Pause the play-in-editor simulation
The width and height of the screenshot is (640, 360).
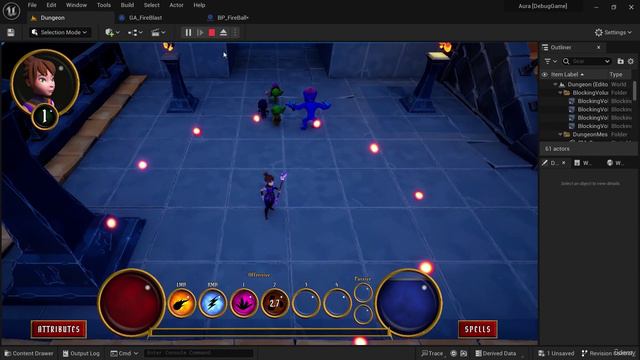[188, 33]
